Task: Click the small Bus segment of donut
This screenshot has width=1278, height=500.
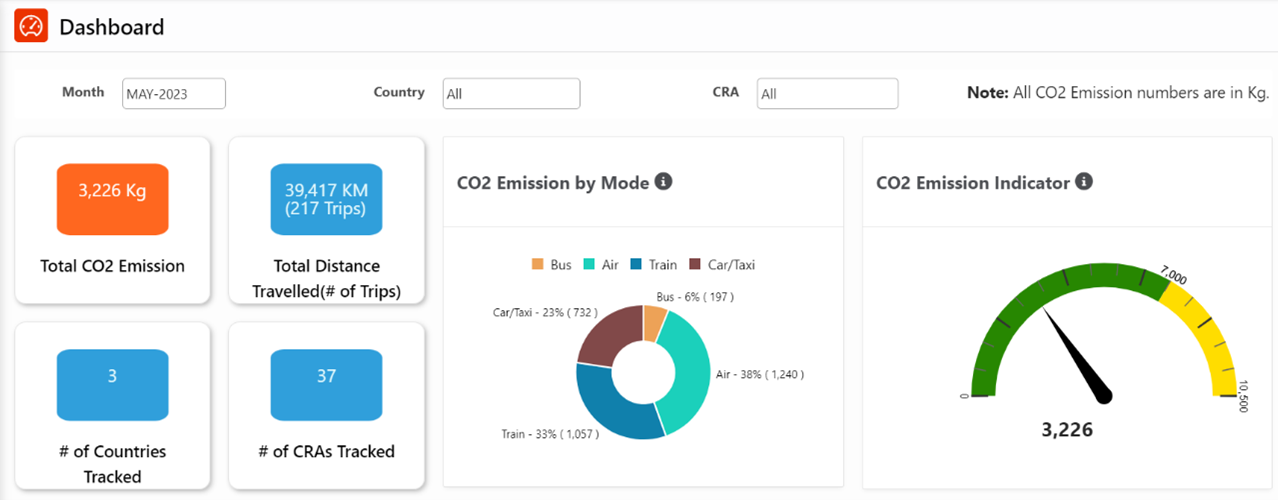Action: [x=654, y=322]
